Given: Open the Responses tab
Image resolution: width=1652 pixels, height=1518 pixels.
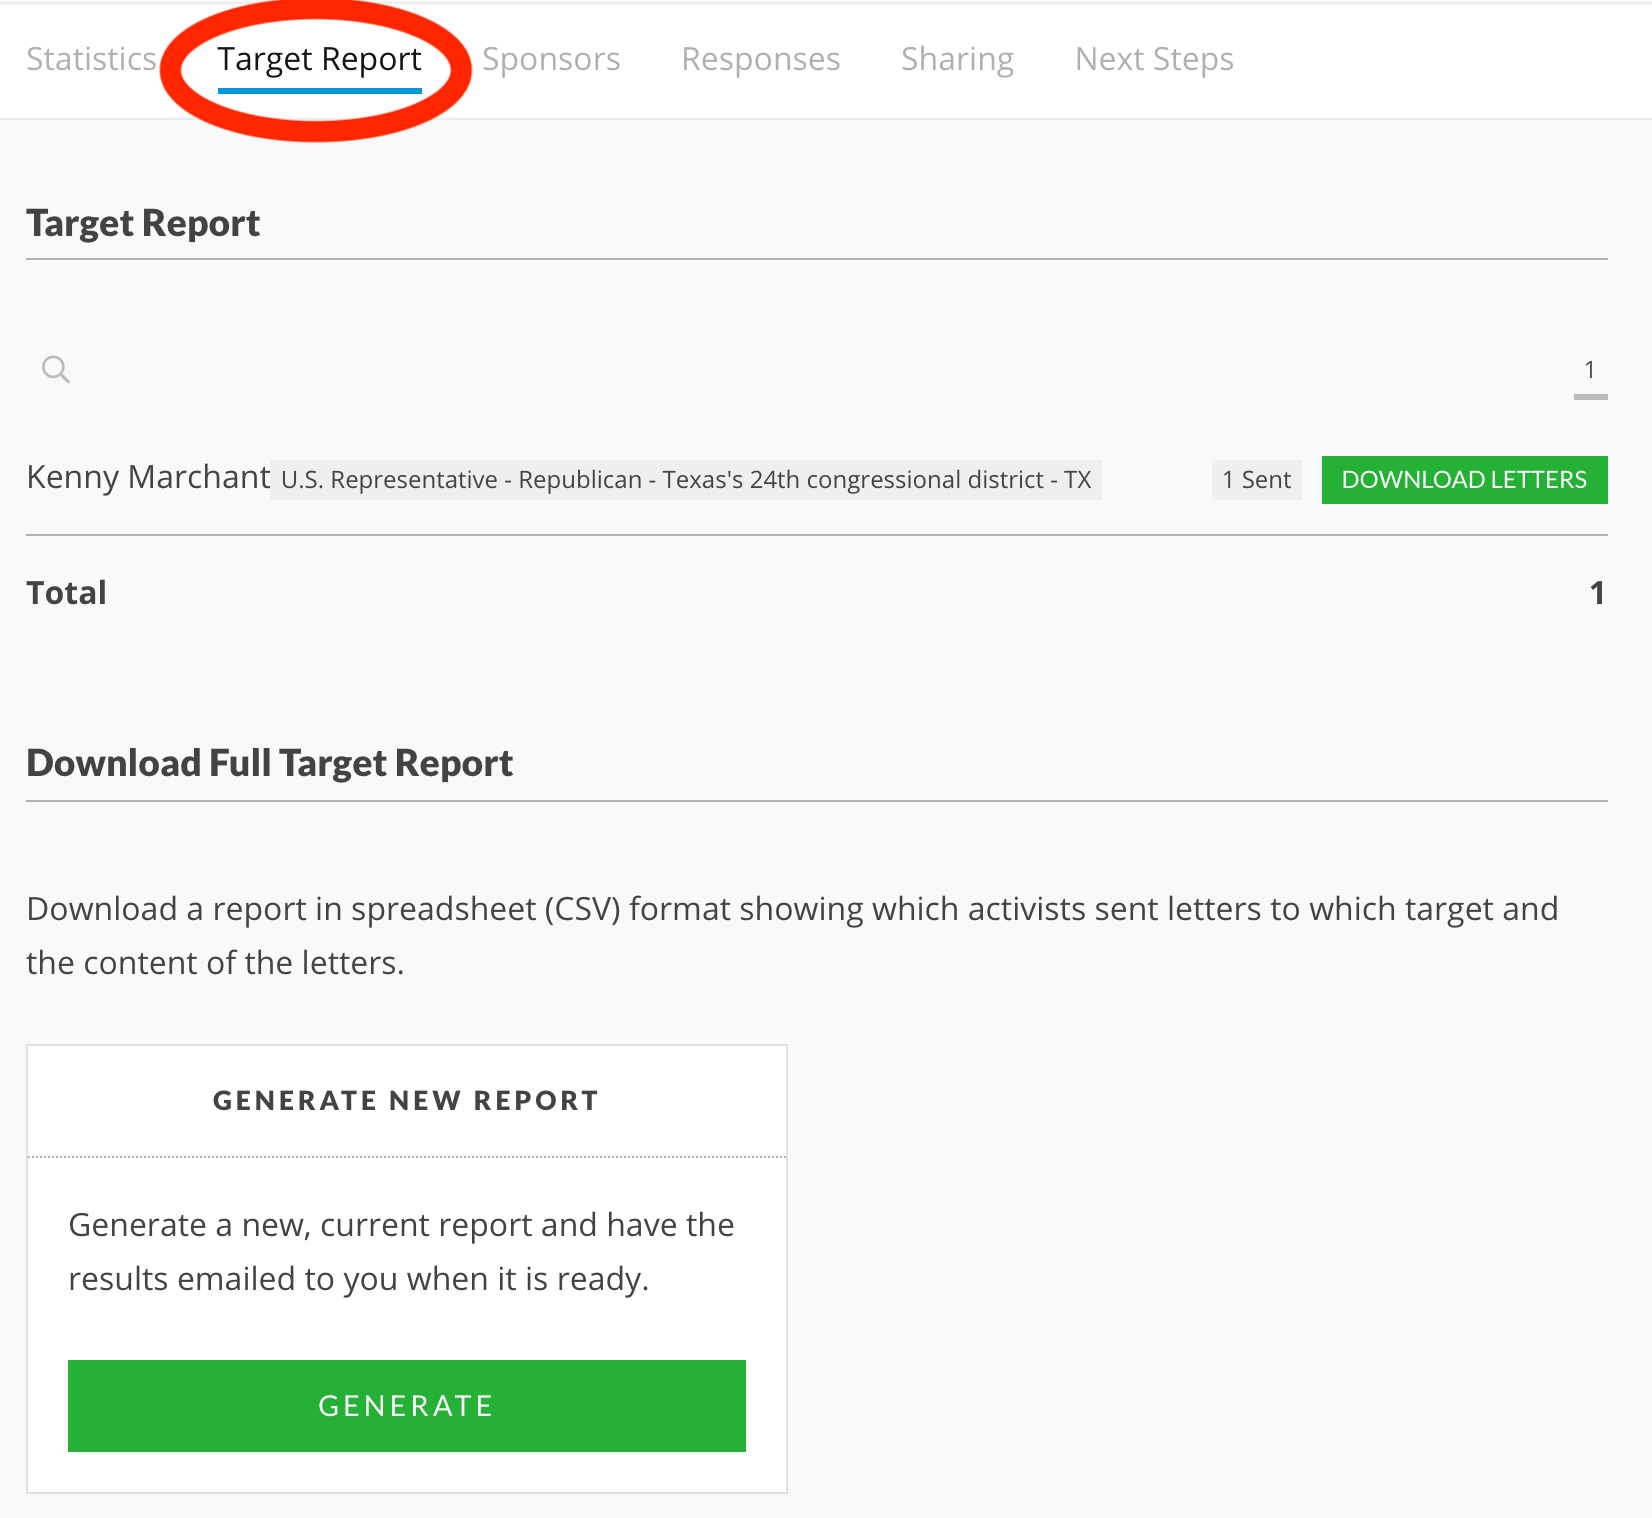Looking at the screenshot, I should [761, 59].
